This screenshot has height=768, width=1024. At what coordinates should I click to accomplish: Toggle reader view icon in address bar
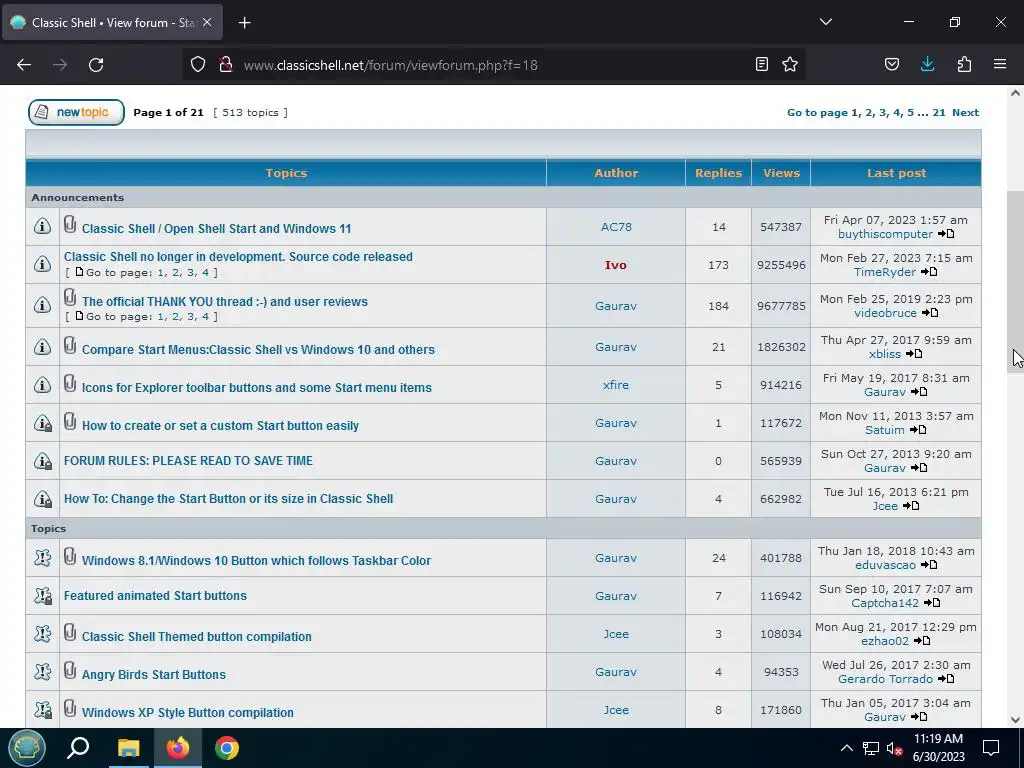point(761,64)
